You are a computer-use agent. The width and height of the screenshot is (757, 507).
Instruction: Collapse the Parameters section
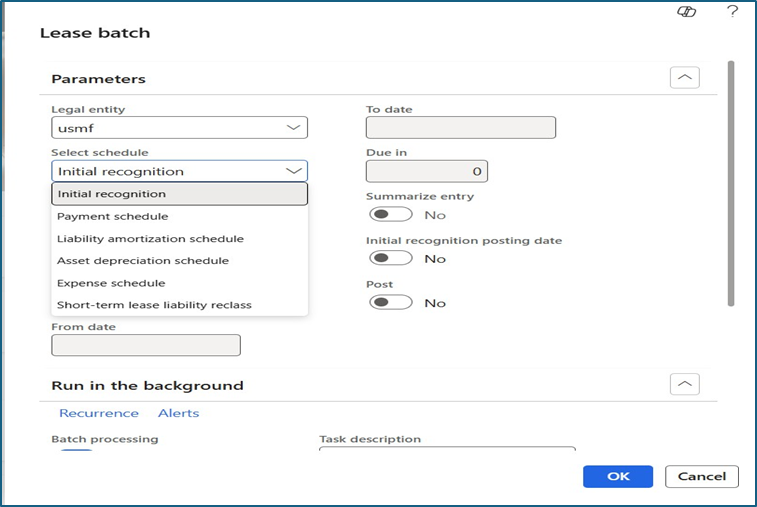coord(684,77)
